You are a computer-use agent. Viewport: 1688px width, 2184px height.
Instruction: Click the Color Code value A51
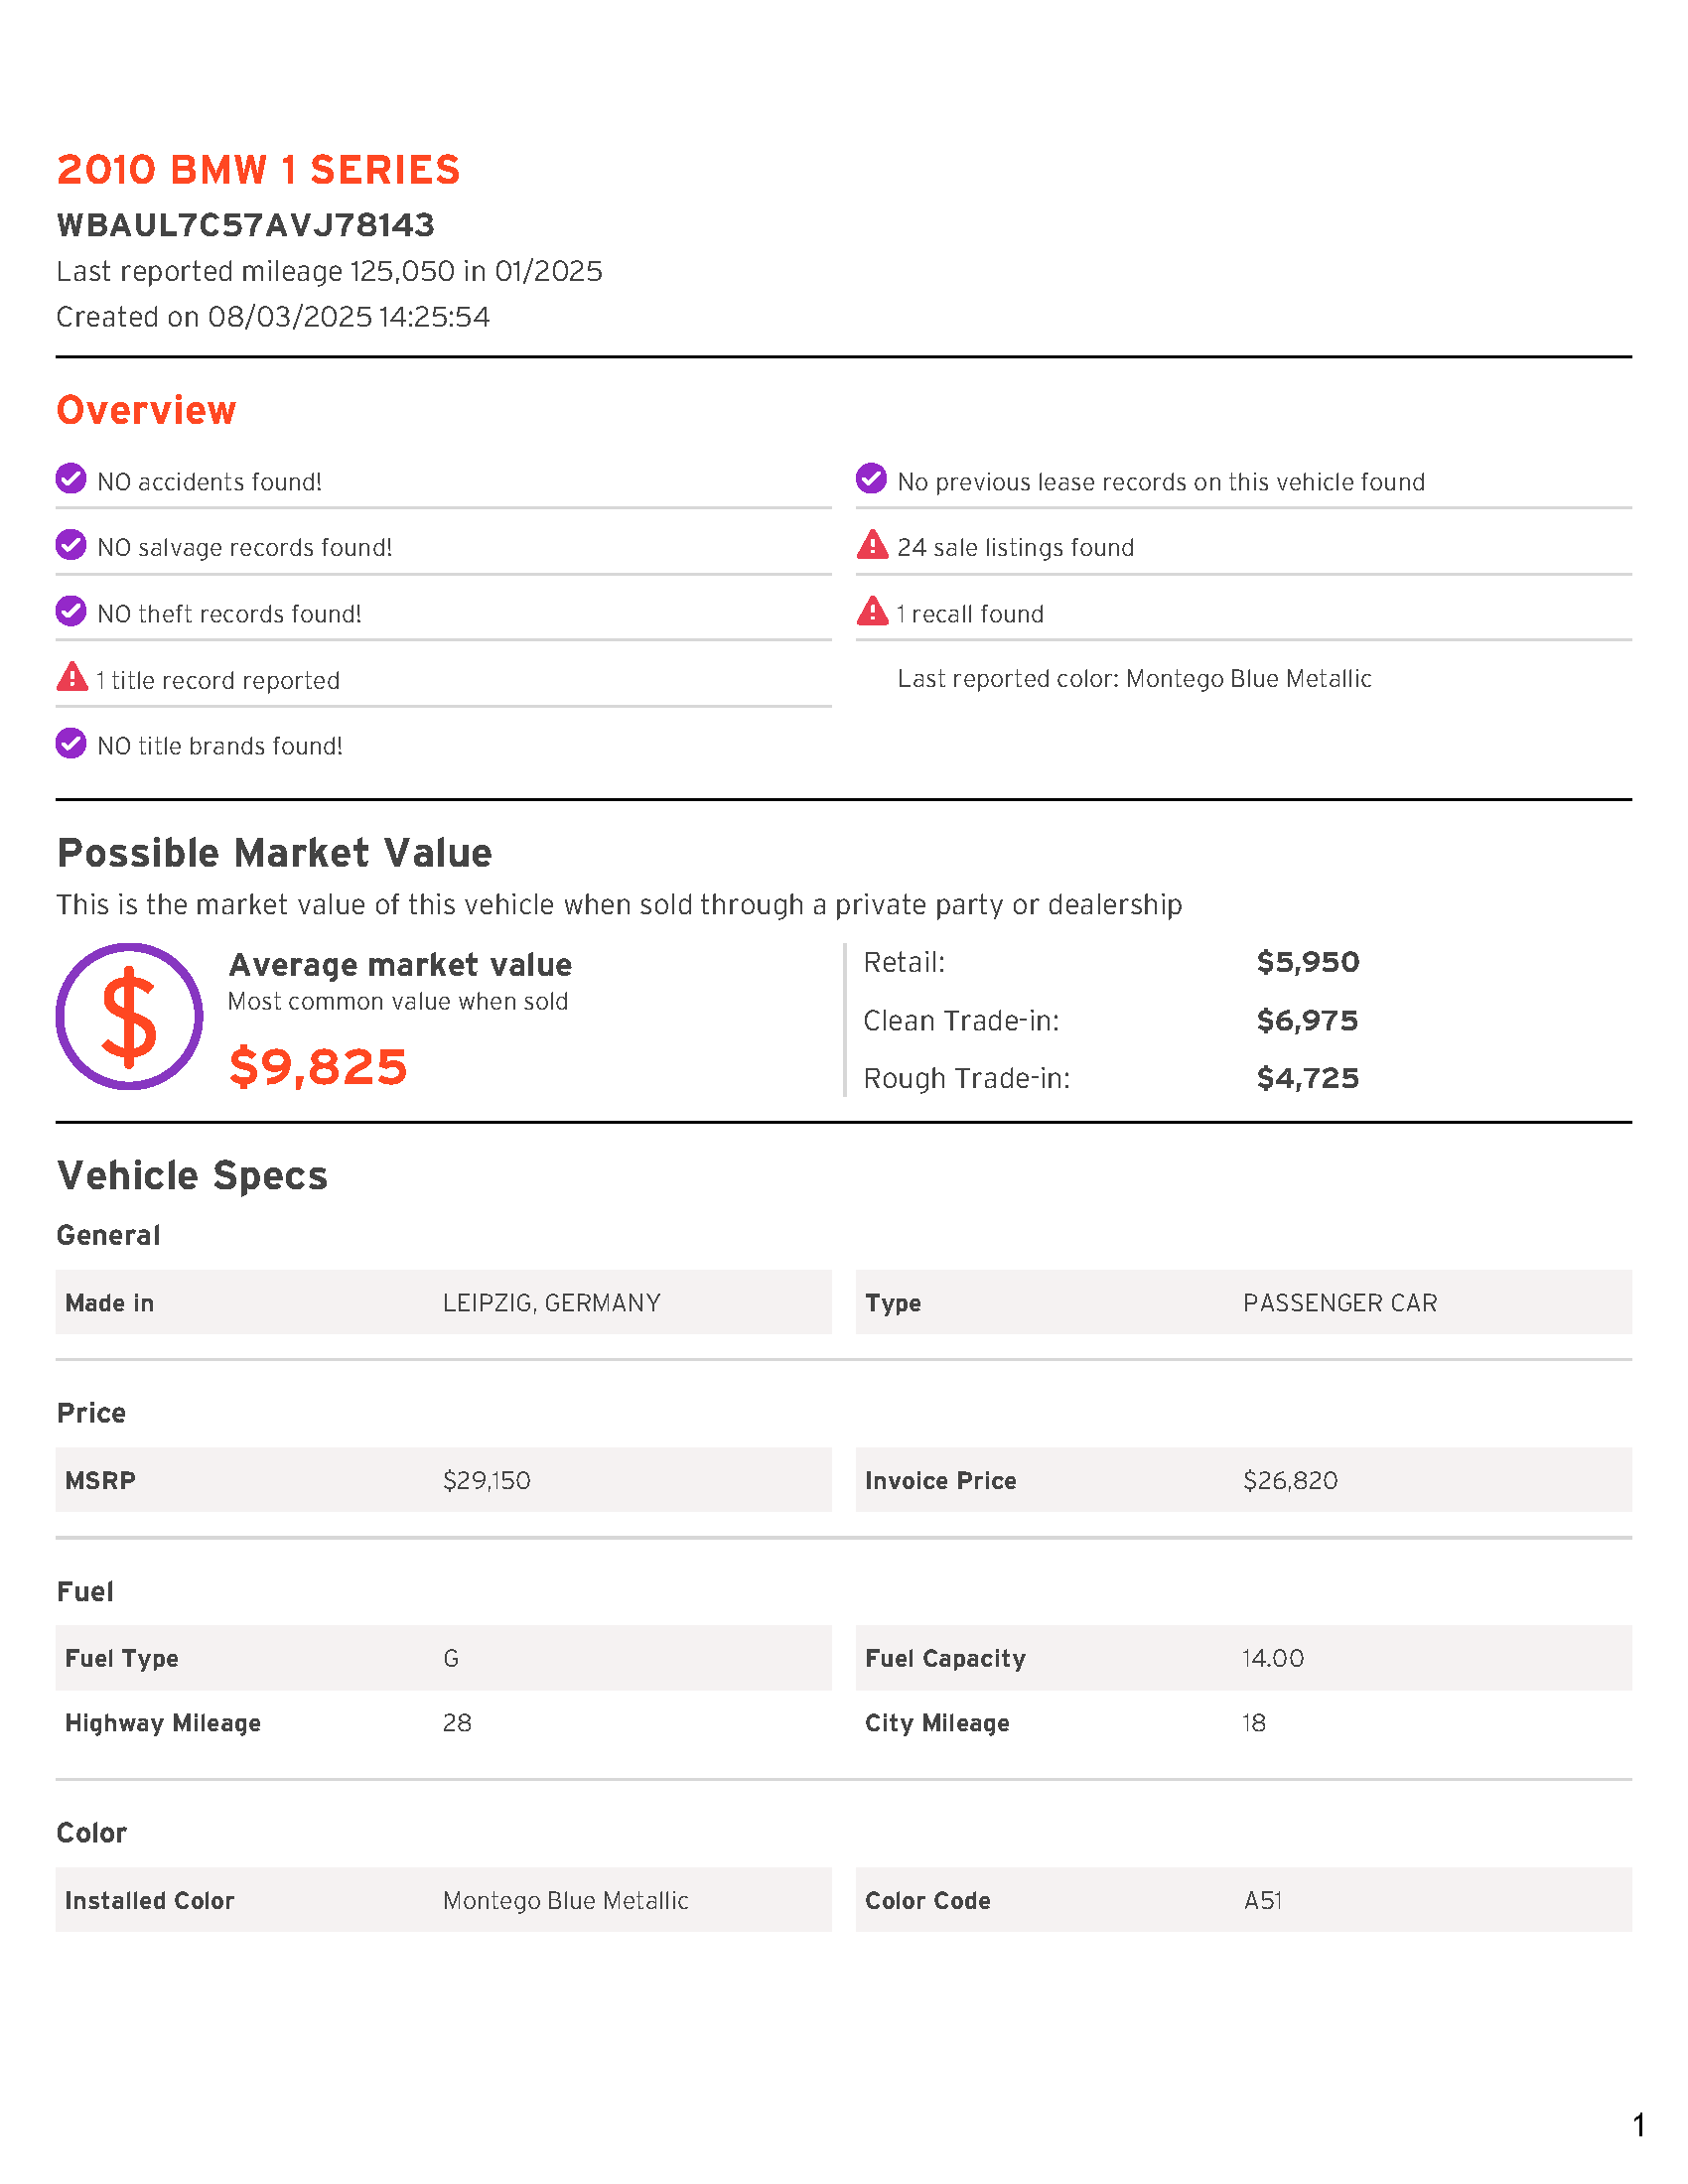click(1262, 1900)
